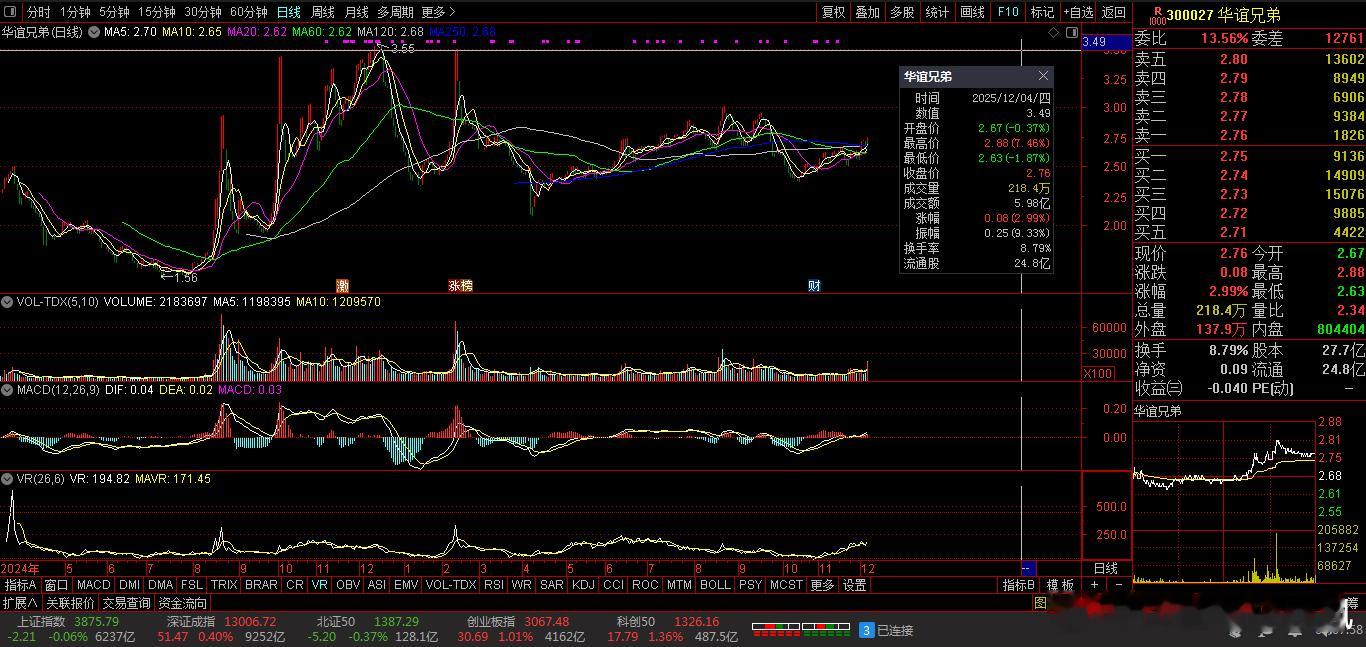The height and width of the screenshot is (647, 1366).
Task: Click the 财 marker on the chart
Action: point(814,285)
